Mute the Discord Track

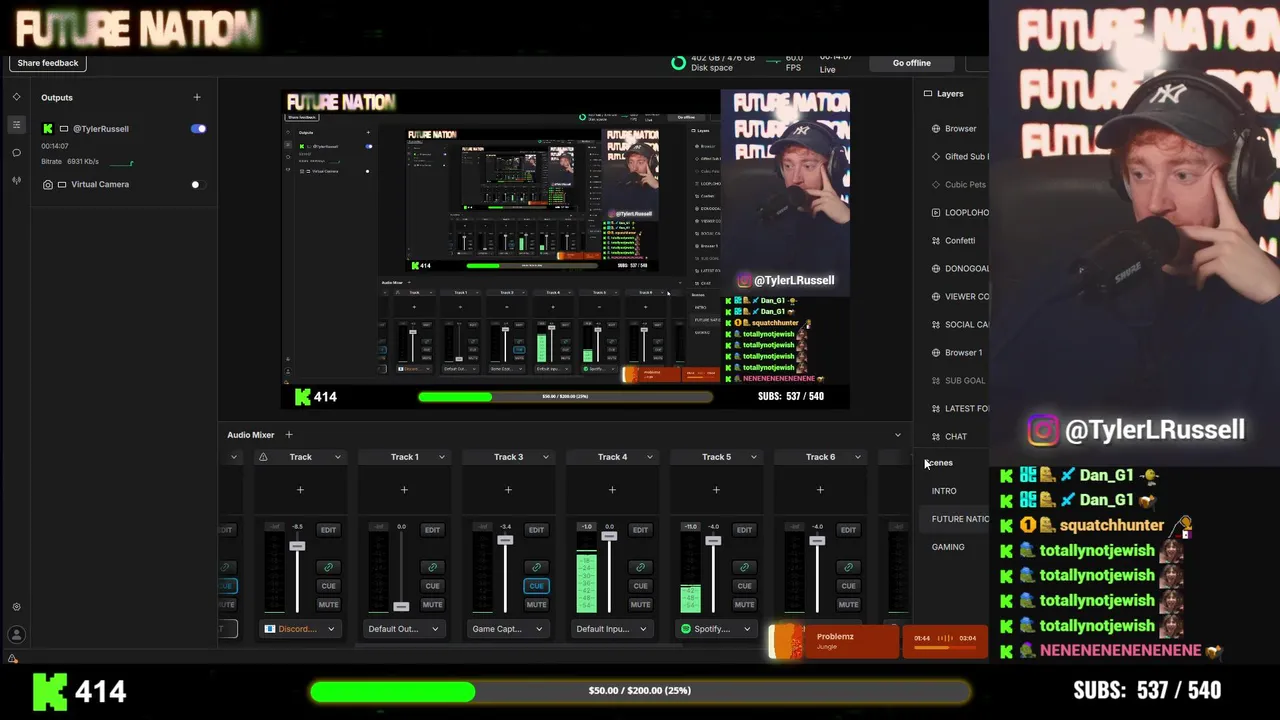pos(328,604)
